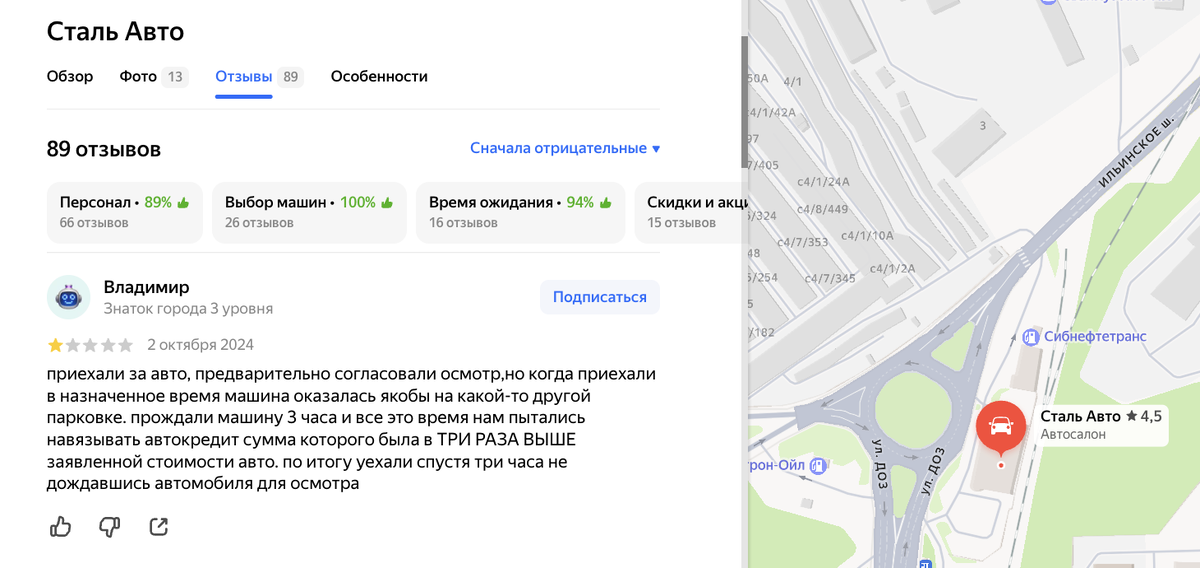1200x568 pixels.
Task: Subscribe to Vladimir with Подписаться button
Action: pos(600,297)
